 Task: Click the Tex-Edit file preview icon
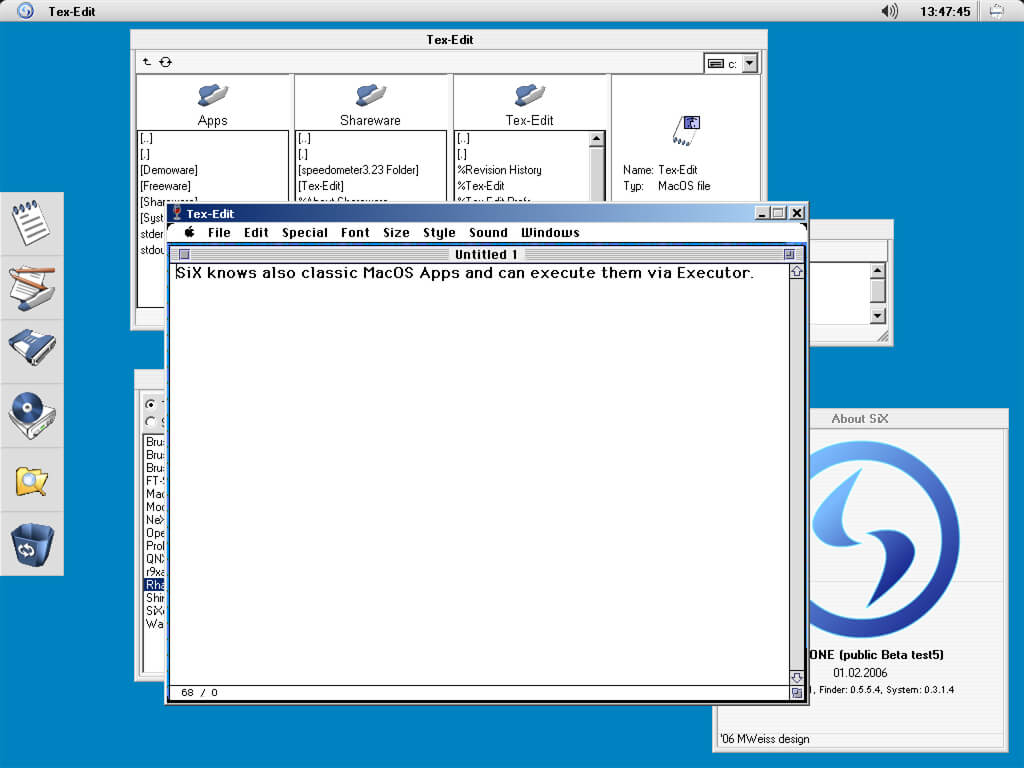point(686,130)
